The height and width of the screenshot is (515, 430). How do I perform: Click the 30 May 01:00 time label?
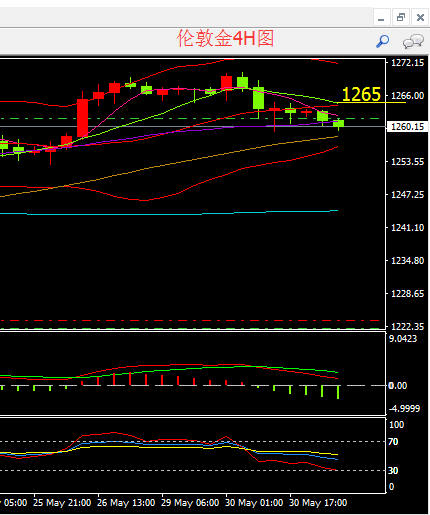(x=254, y=503)
